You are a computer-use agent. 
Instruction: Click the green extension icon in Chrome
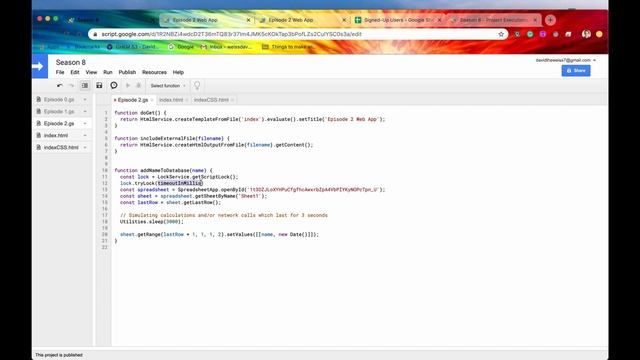(530, 34)
